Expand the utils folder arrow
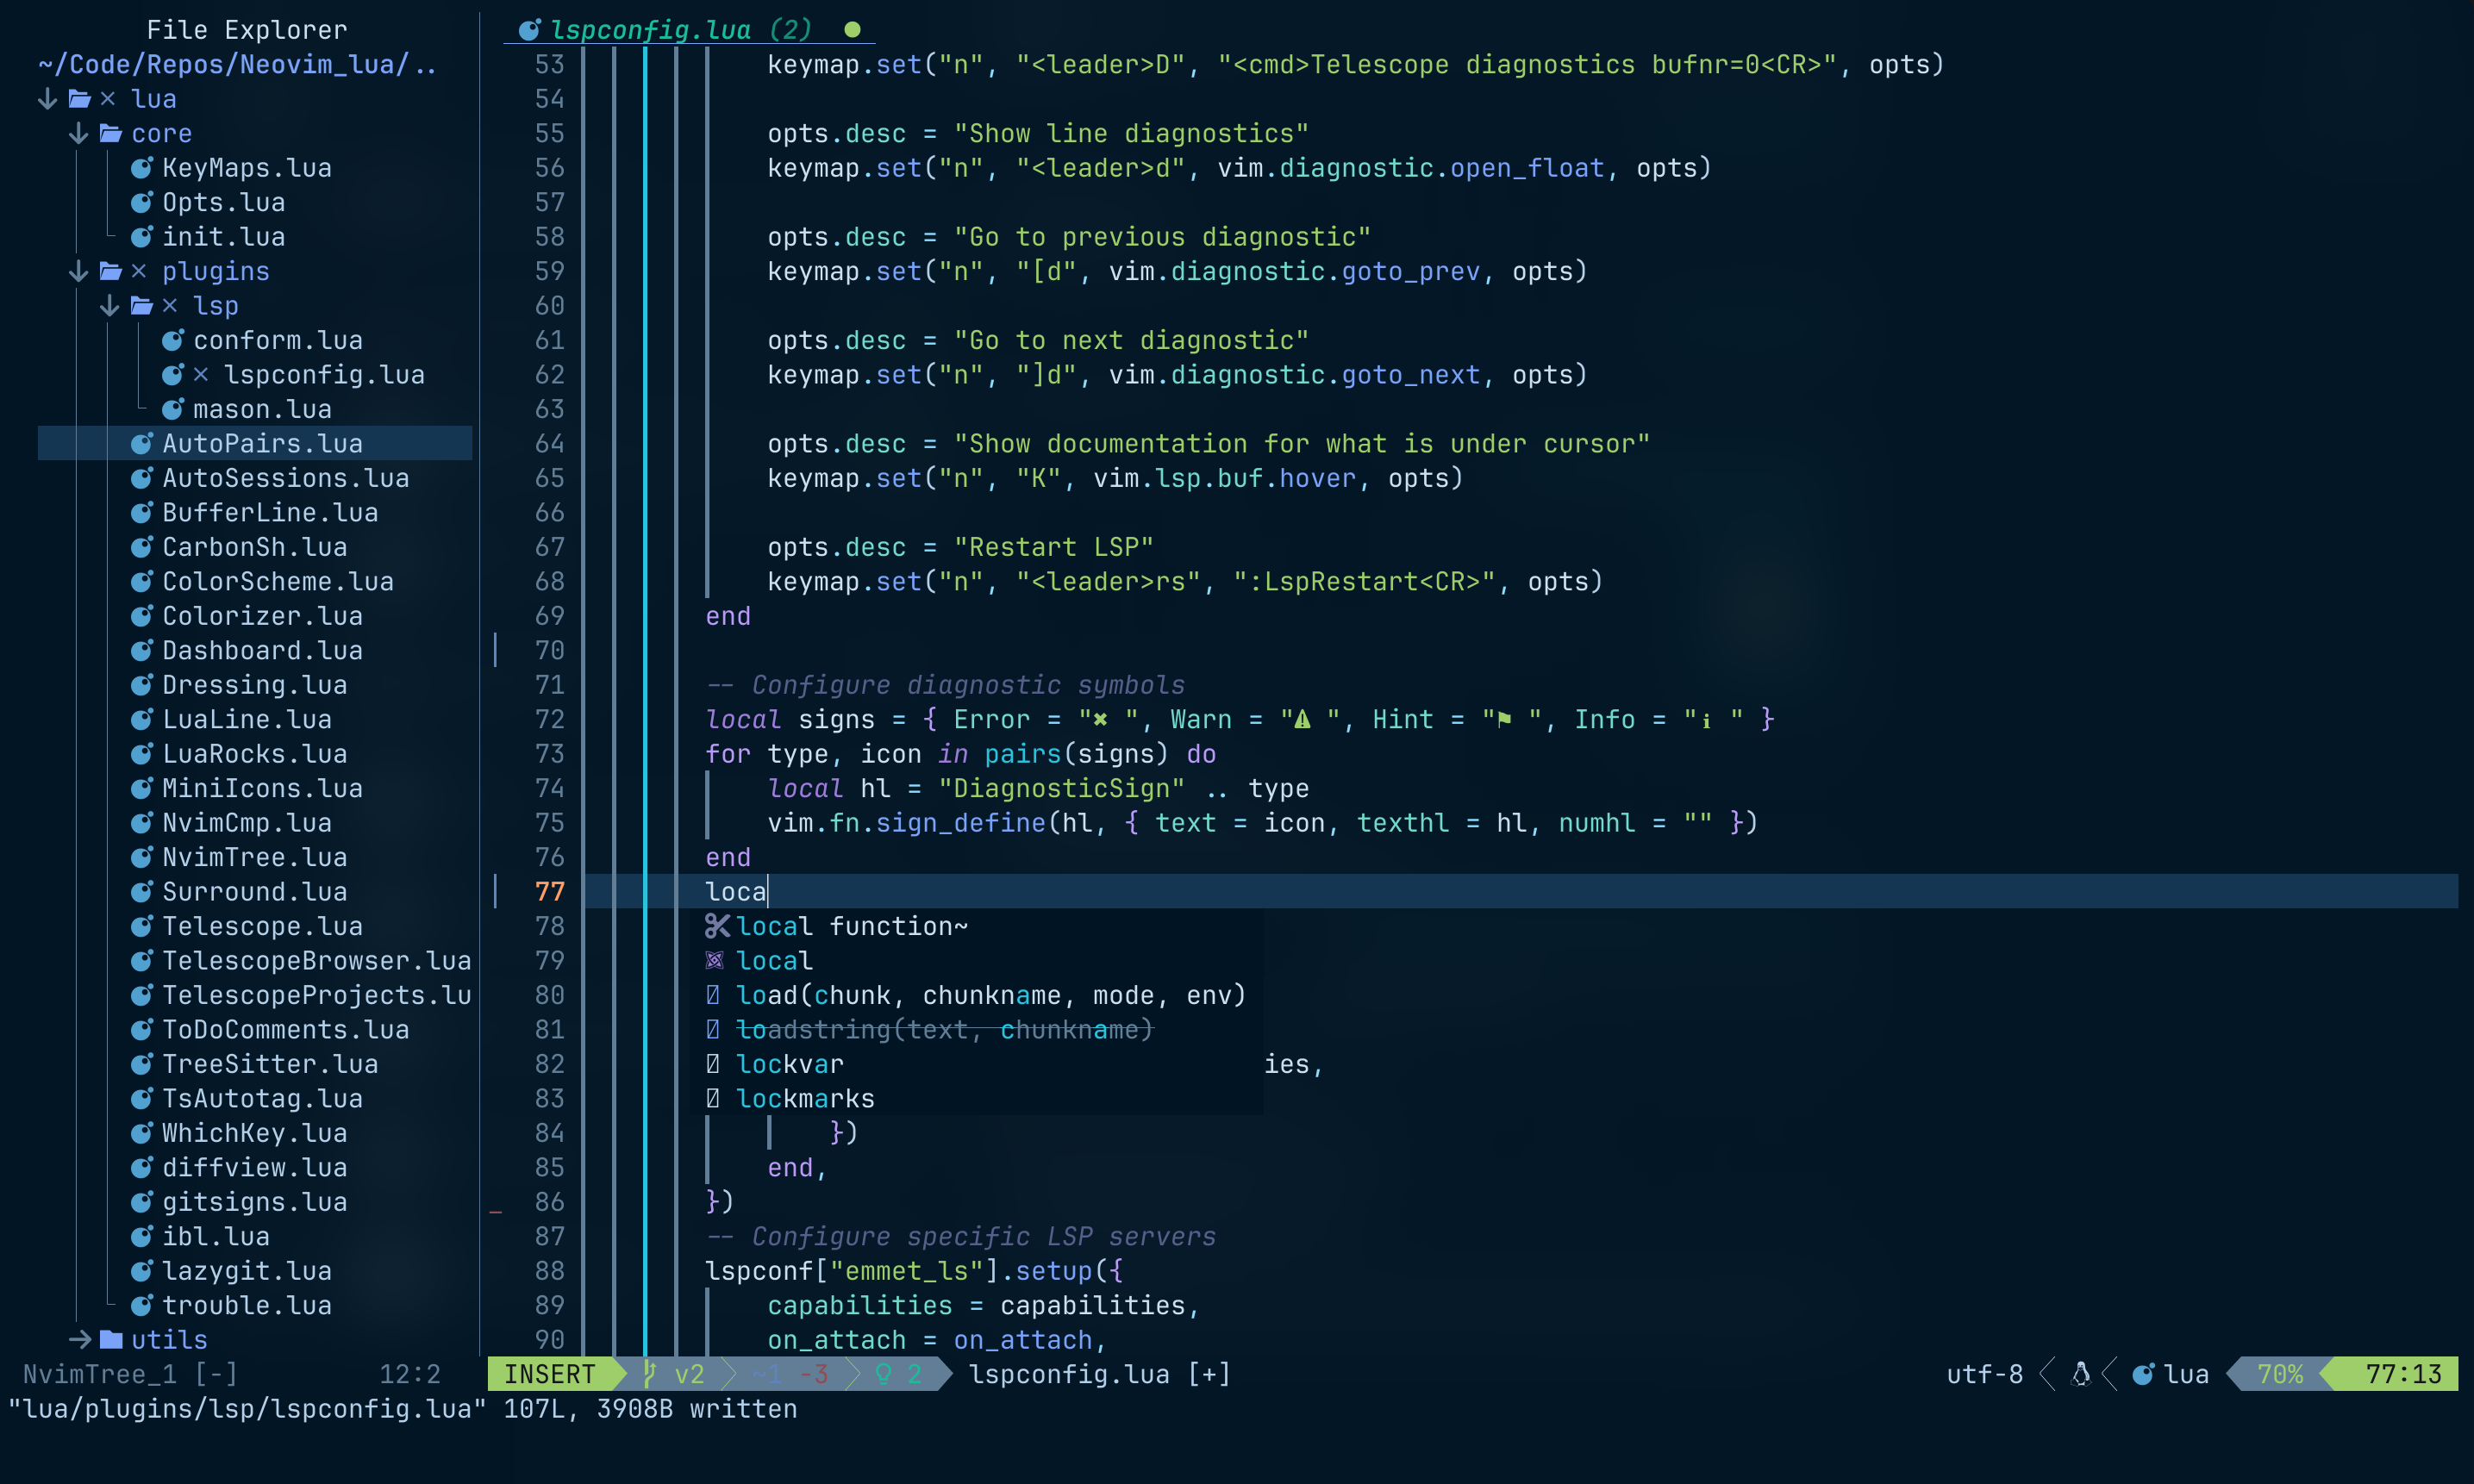This screenshot has width=2474, height=1484. click(80, 1339)
